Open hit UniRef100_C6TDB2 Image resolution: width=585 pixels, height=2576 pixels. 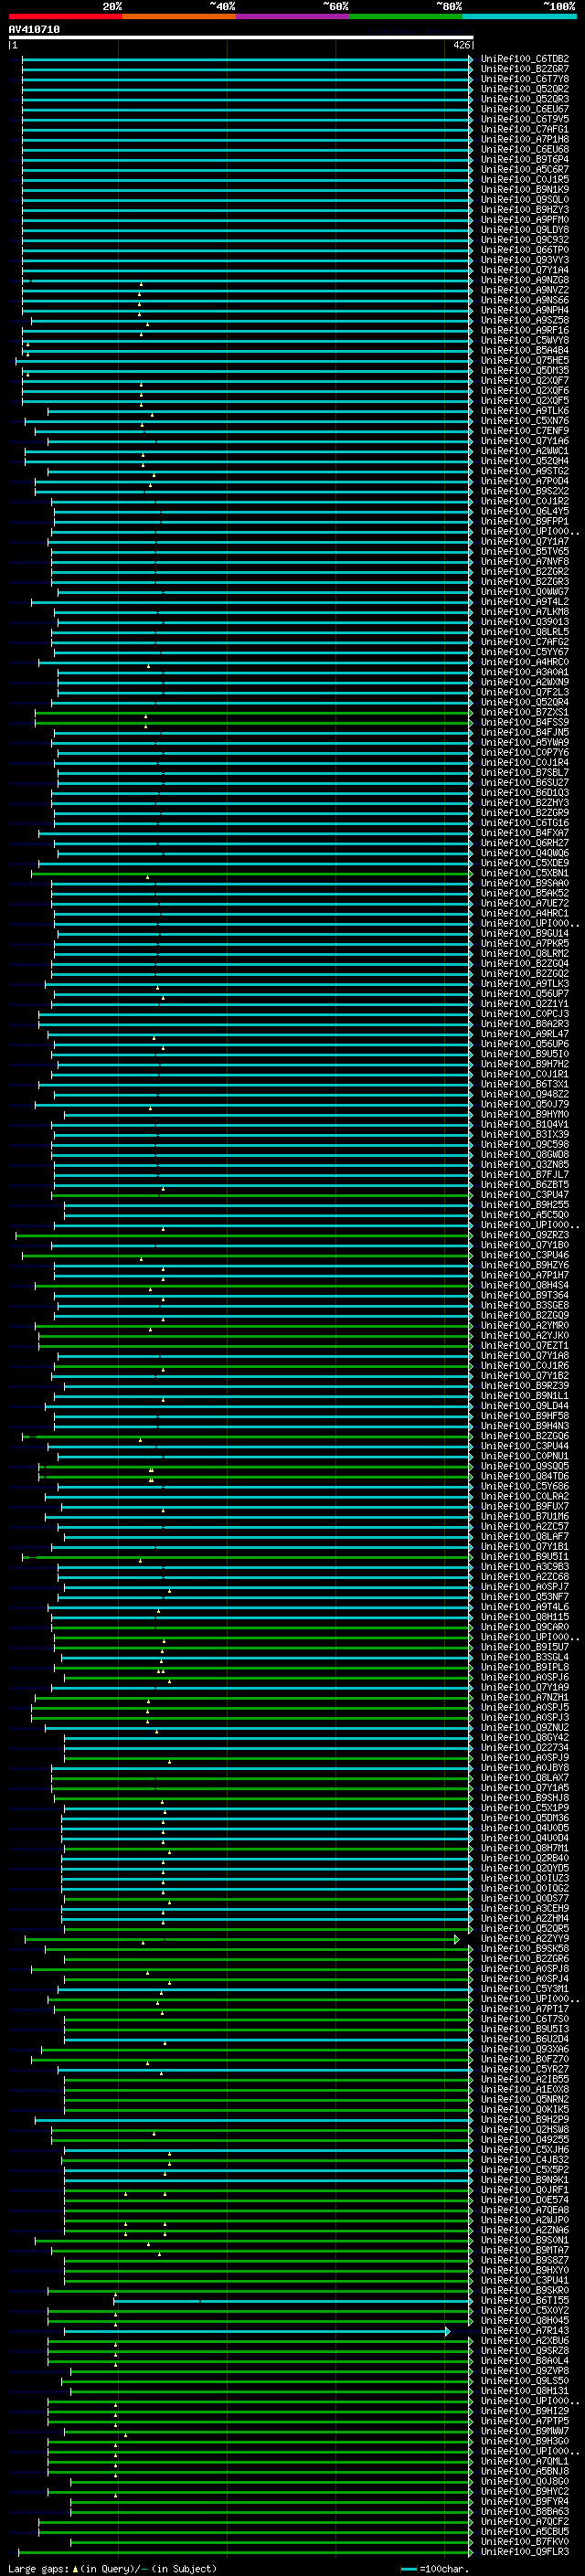pyautogui.click(x=525, y=59)
